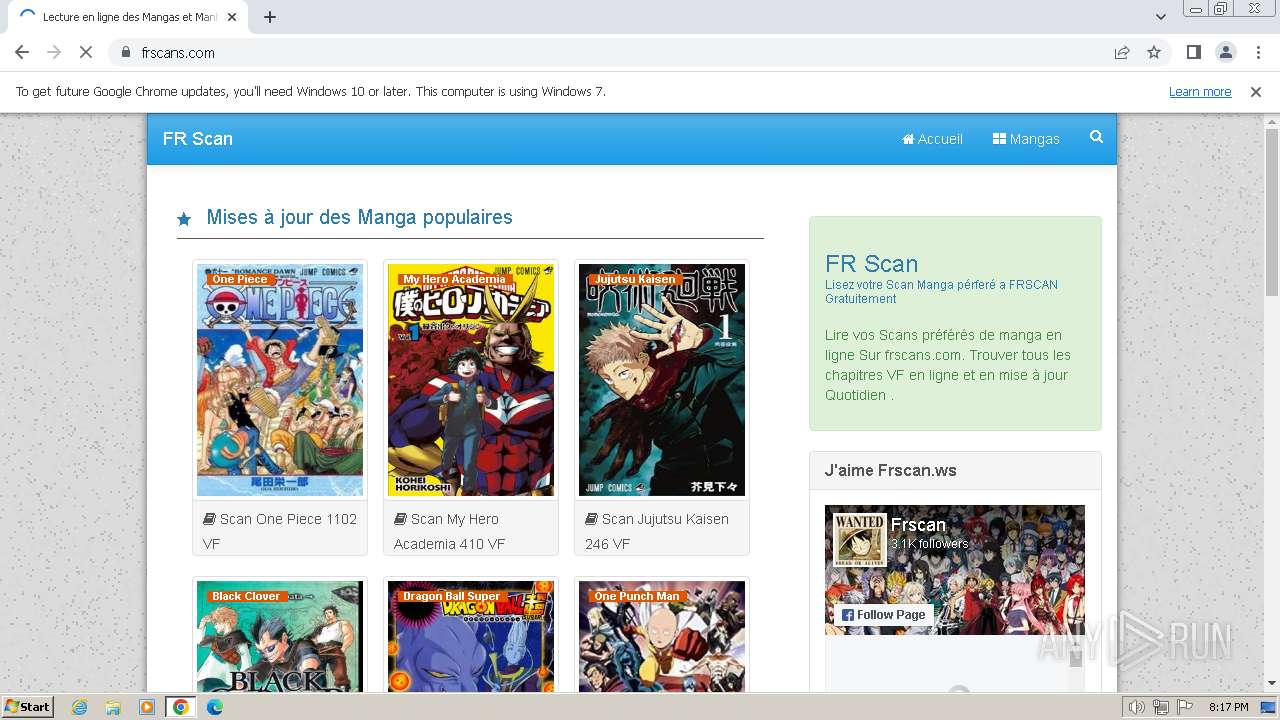Open the Learn more link

click(x=1200, y=92)
